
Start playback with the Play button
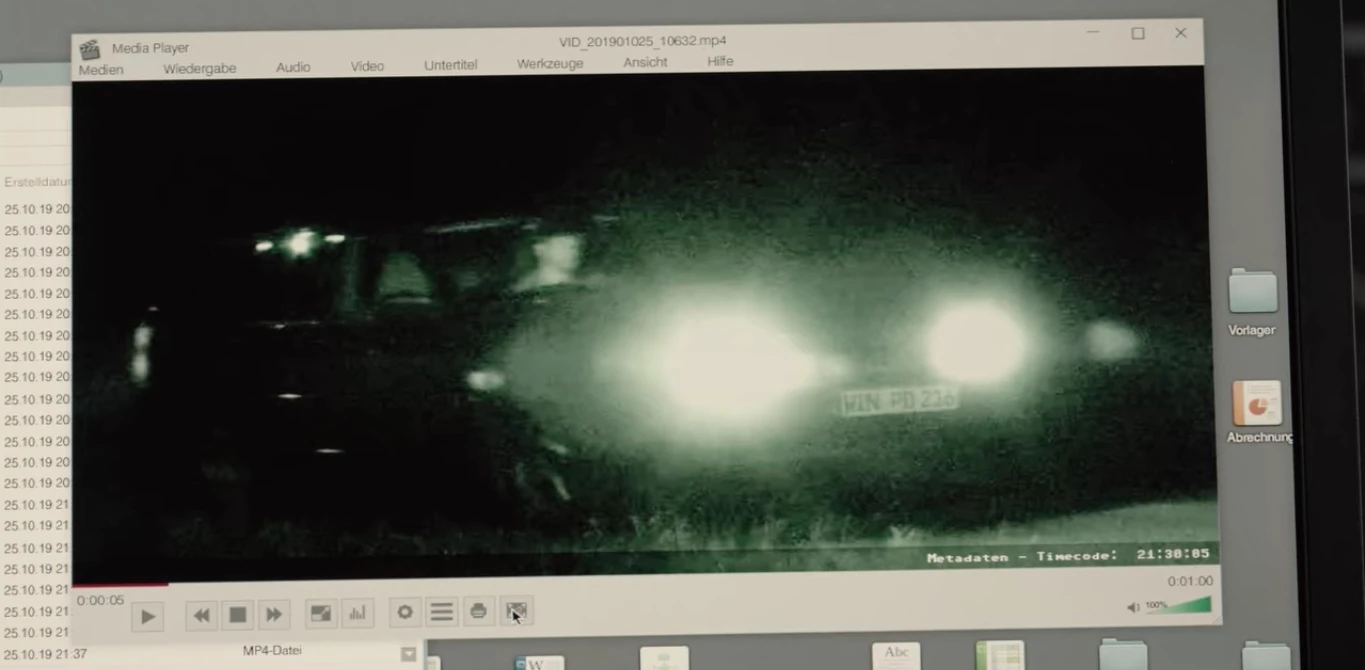click(148, 617)
